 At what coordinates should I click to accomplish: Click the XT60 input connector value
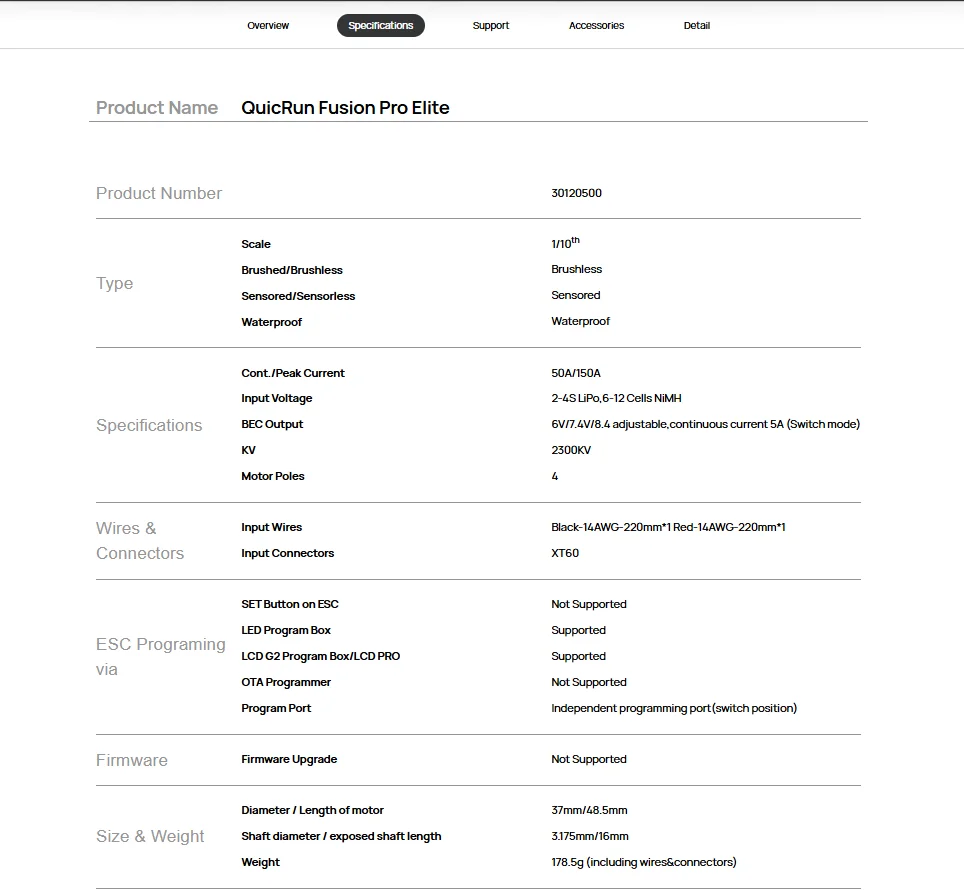point(565,553)
